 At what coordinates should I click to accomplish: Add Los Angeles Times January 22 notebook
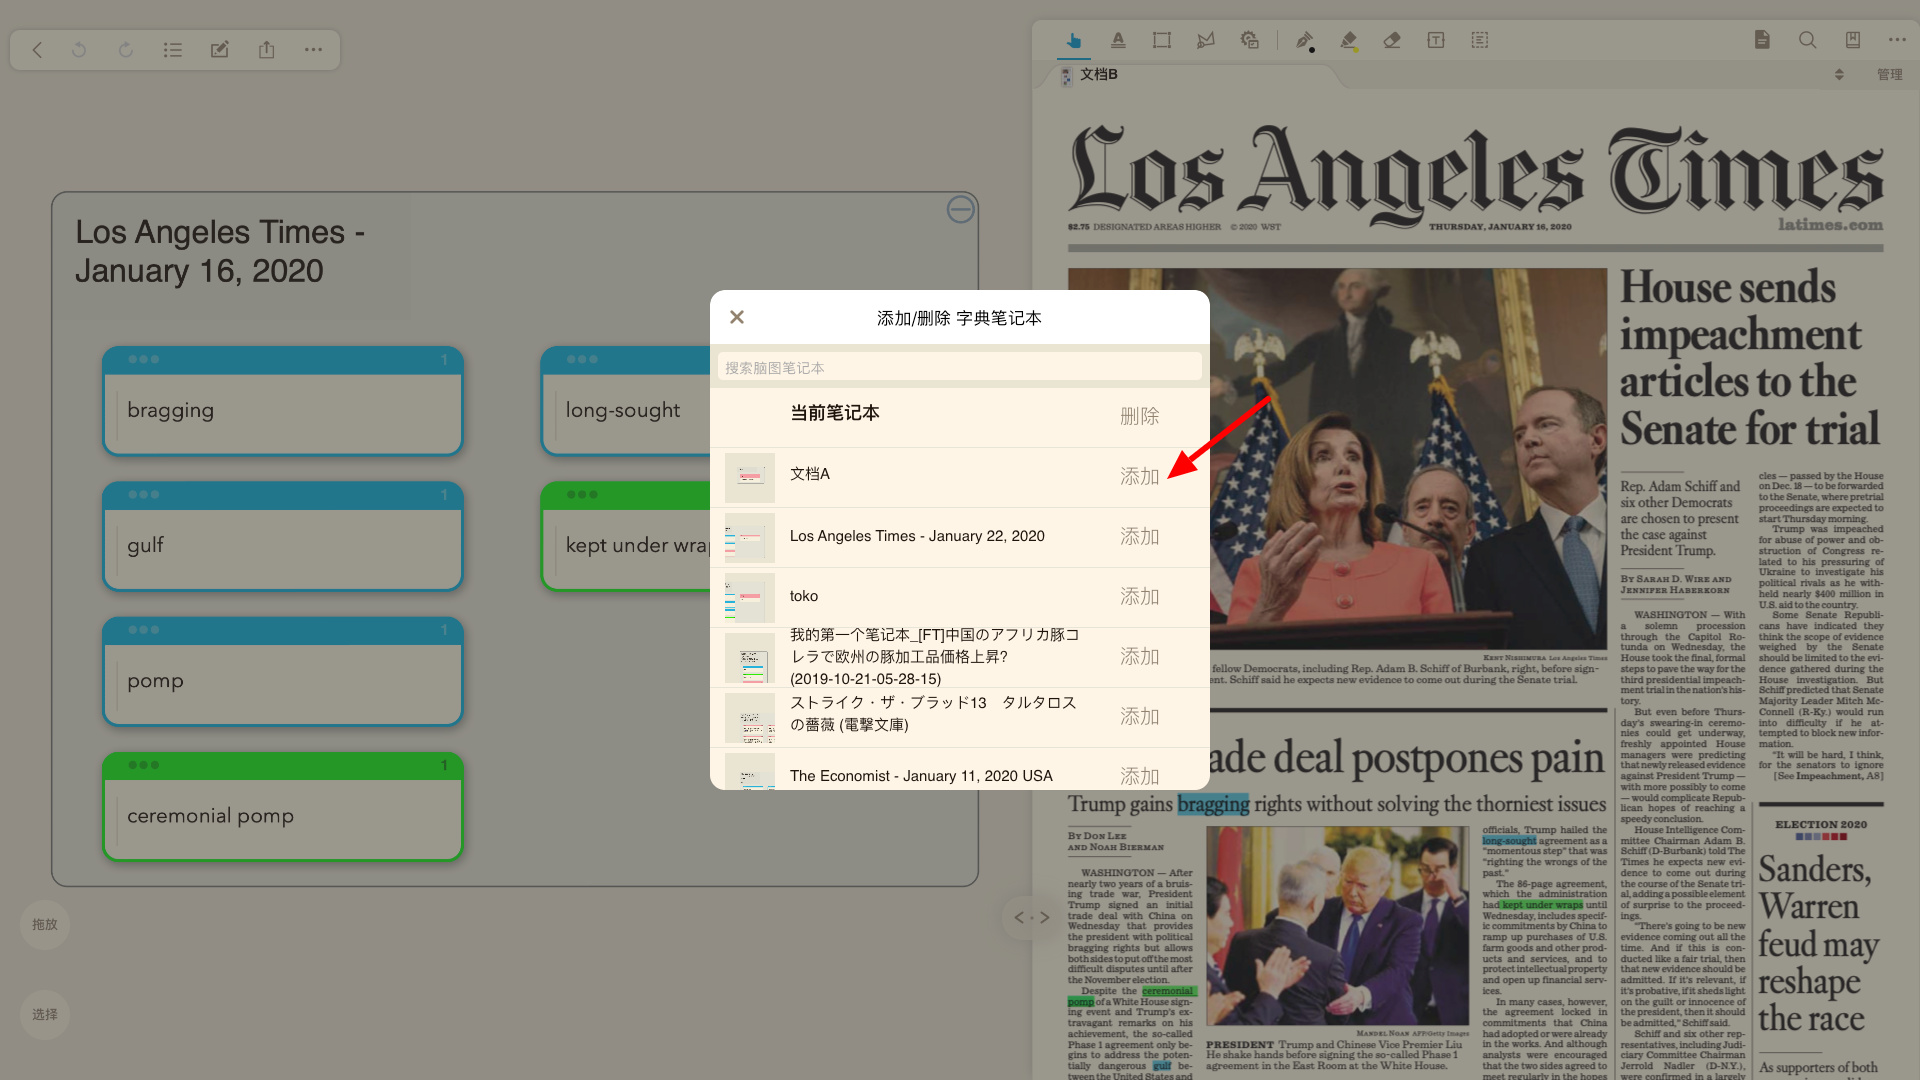pos(1139,536)
